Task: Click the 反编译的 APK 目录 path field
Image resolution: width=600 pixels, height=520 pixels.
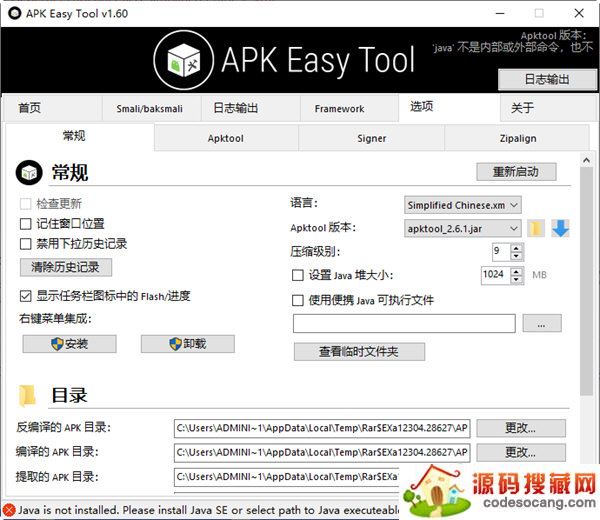Action: coord(322,428)
